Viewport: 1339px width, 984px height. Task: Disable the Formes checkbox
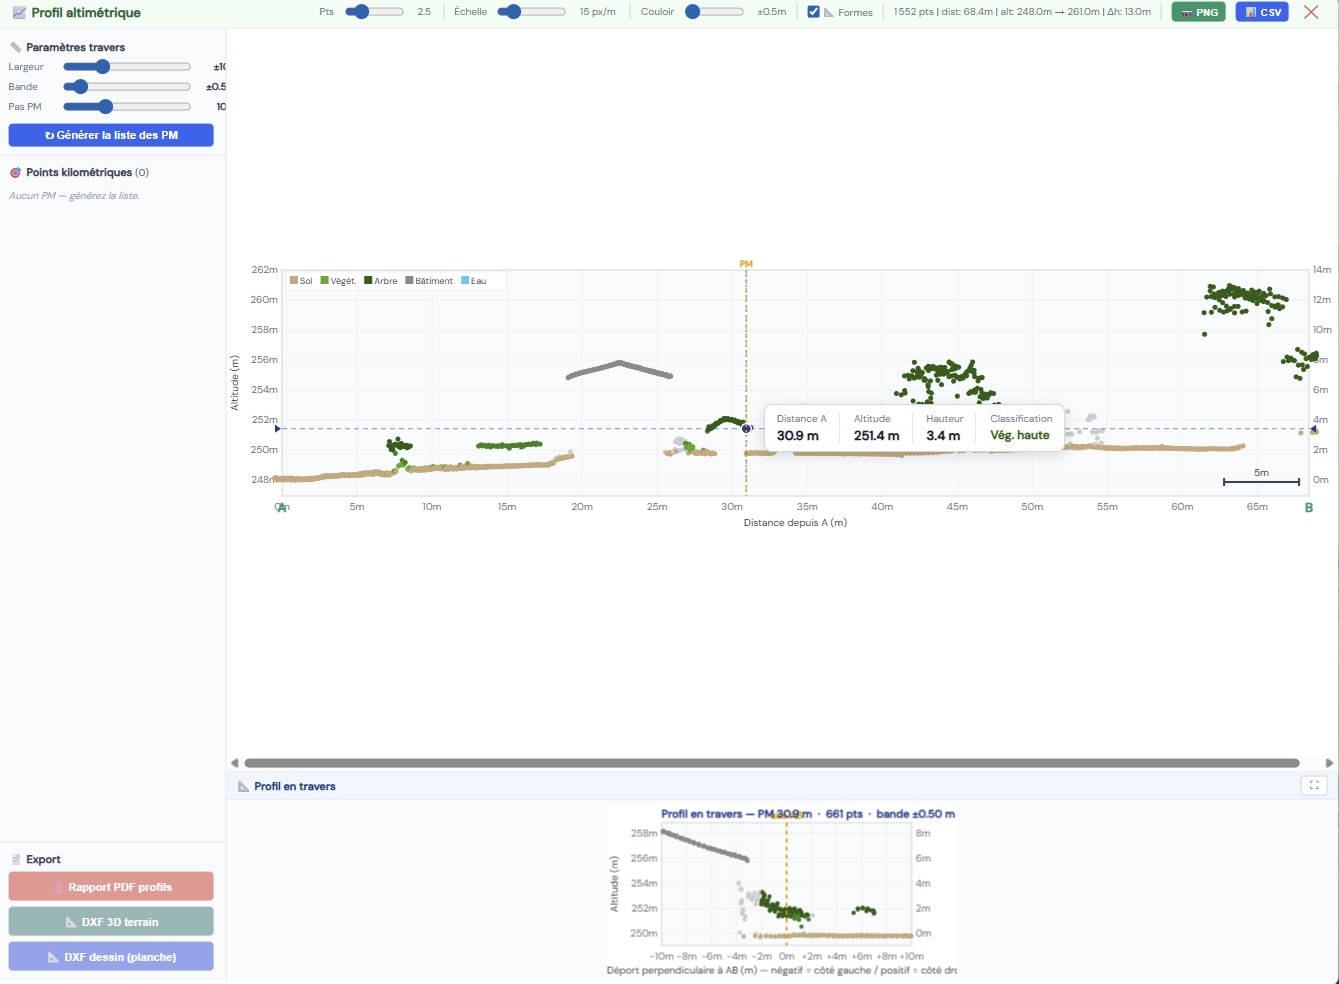point(813,12)
